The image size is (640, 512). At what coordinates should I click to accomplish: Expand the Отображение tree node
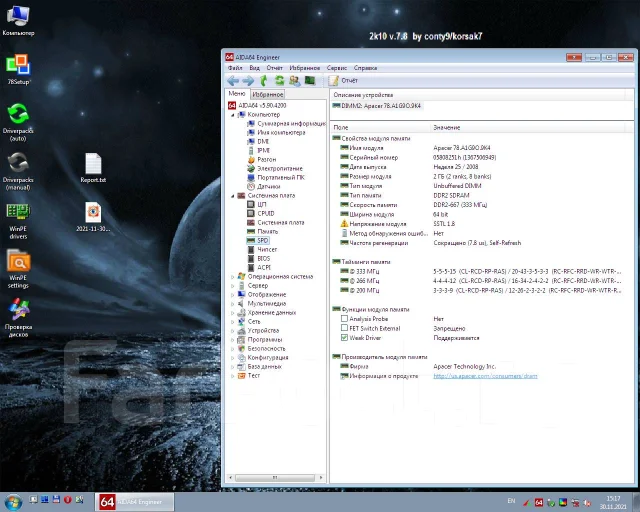(233, 295)
